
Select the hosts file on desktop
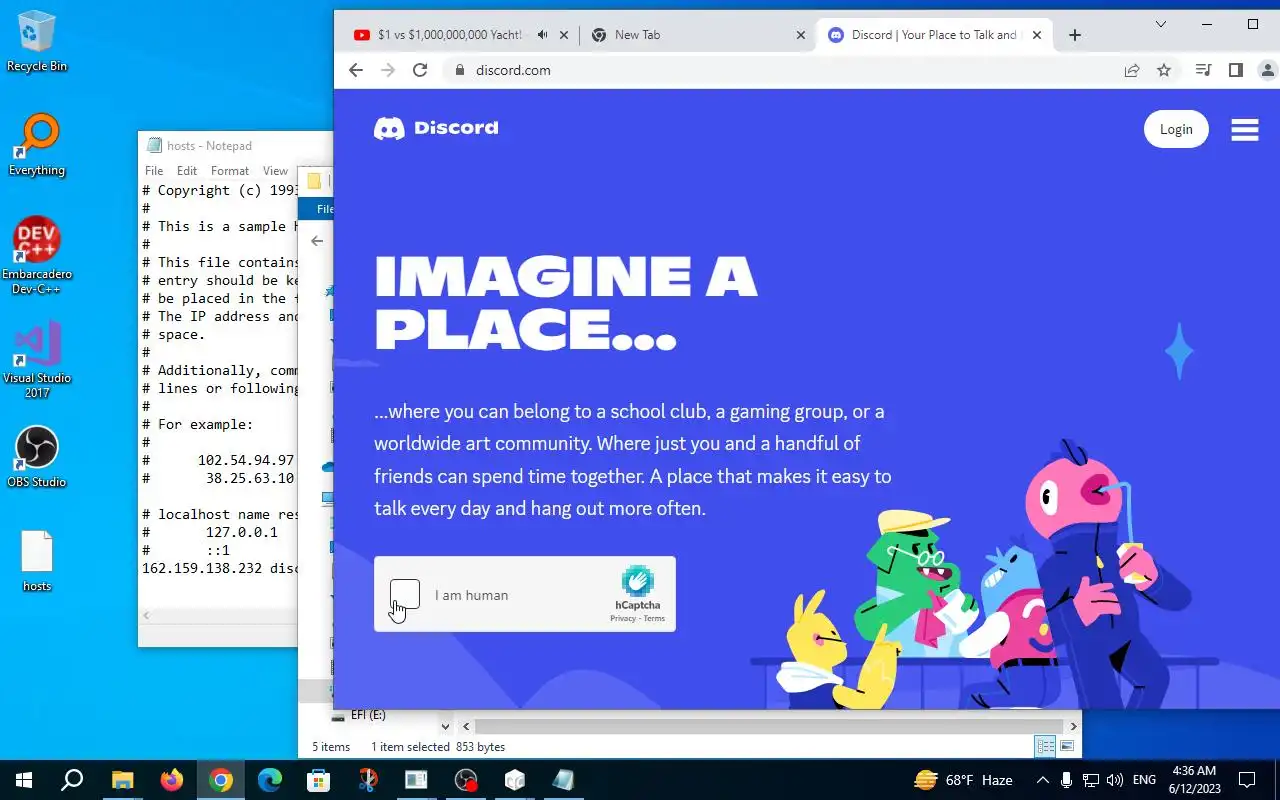(x=37, y=561)
